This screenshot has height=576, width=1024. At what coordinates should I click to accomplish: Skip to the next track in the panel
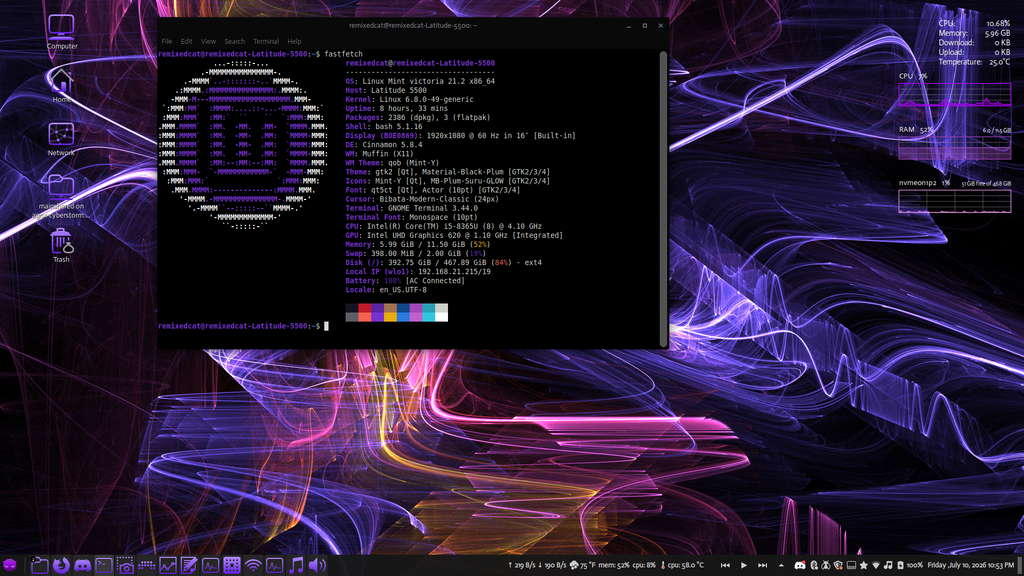pos(762,565)
